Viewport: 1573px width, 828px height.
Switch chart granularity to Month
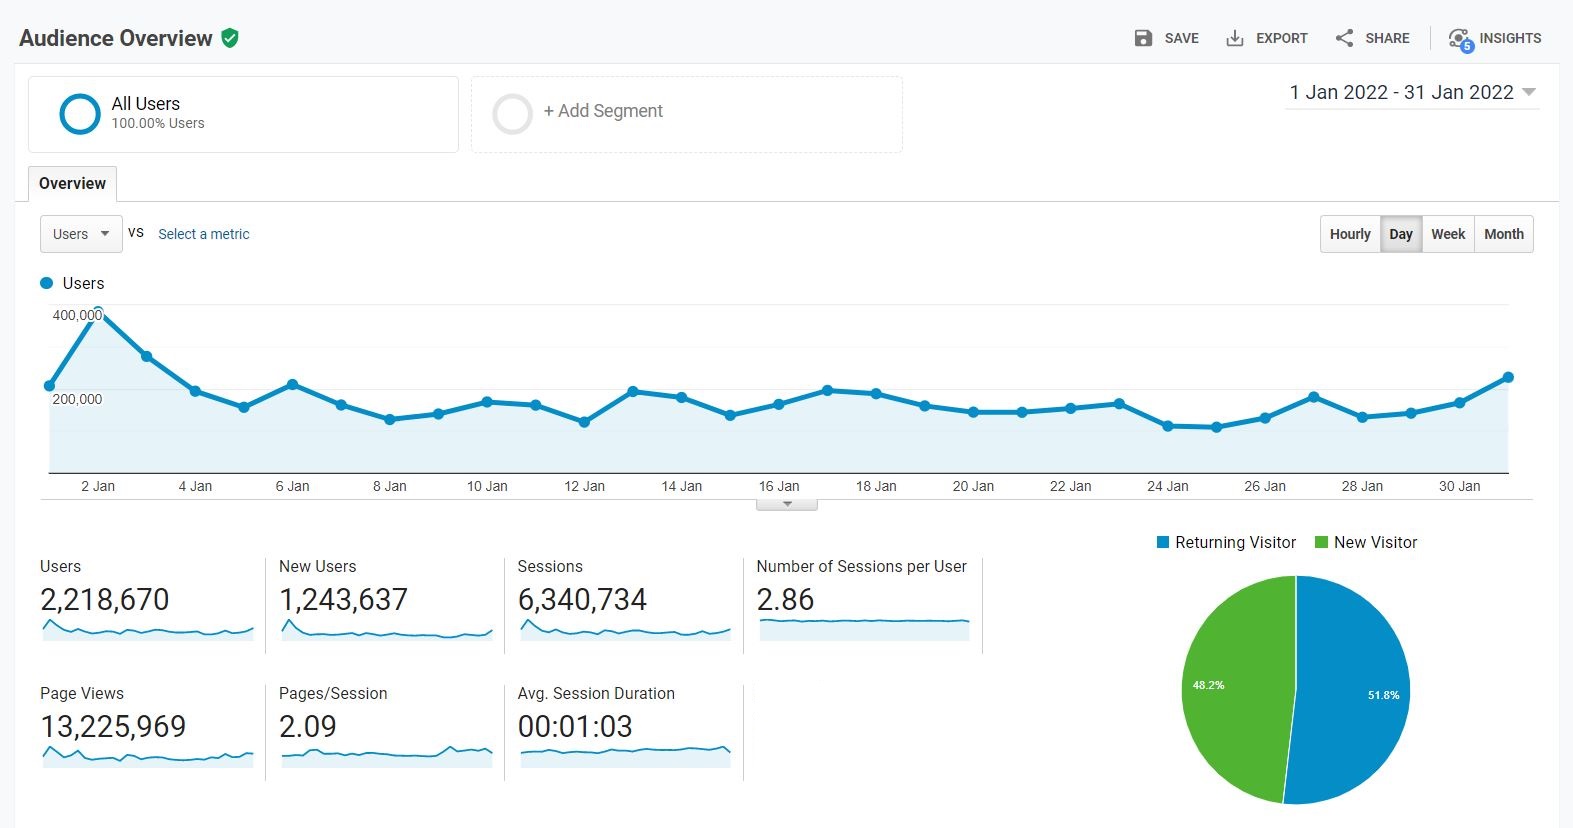[1503, 234]
